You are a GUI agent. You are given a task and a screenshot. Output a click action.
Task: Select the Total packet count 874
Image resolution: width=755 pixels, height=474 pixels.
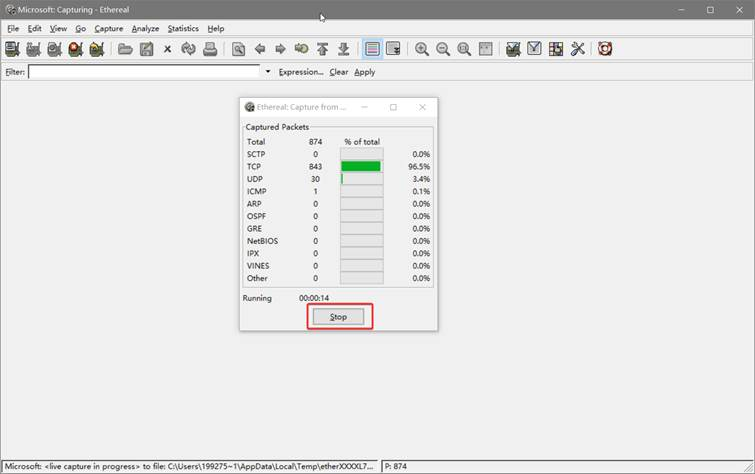[315, 142]
